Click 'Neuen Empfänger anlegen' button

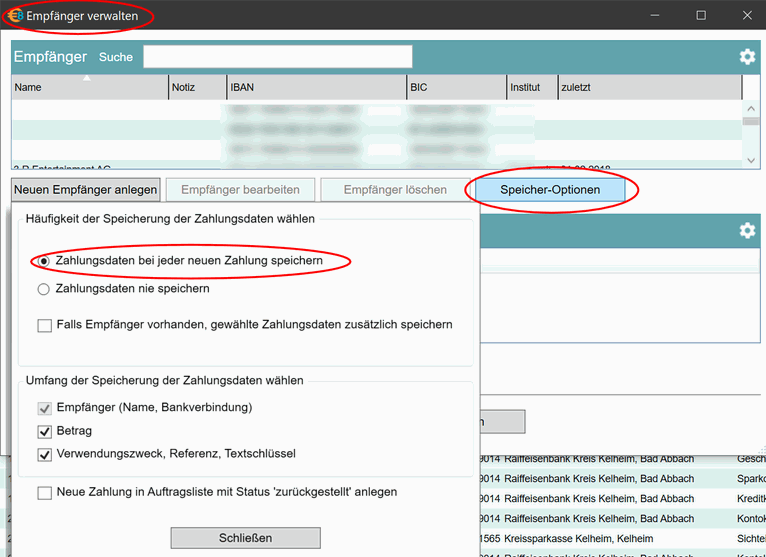coord(86,190)
